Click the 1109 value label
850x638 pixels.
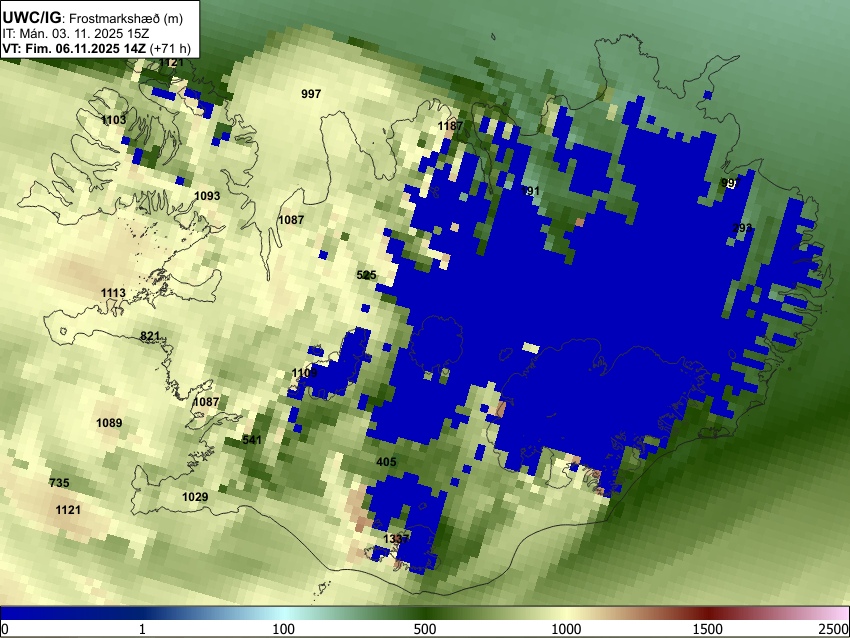304,373
